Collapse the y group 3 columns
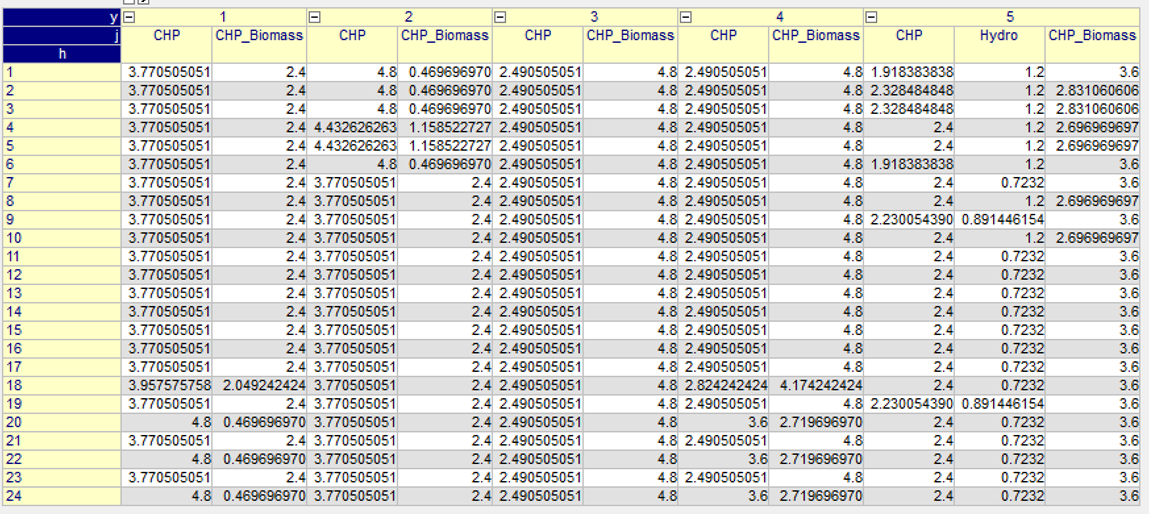The image size is (1149, 514). [499, 18]
